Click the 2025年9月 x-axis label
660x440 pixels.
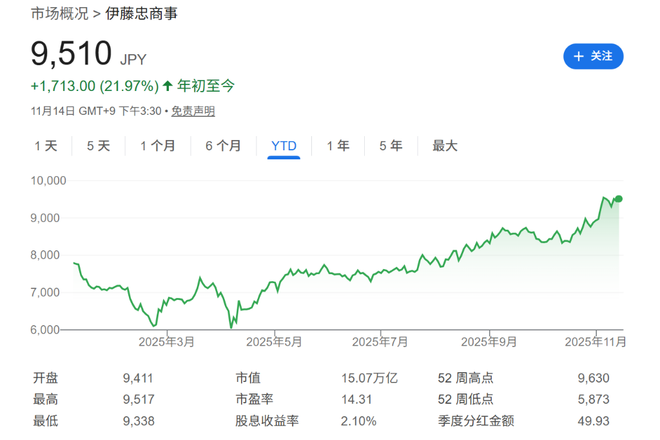(489, 342)
